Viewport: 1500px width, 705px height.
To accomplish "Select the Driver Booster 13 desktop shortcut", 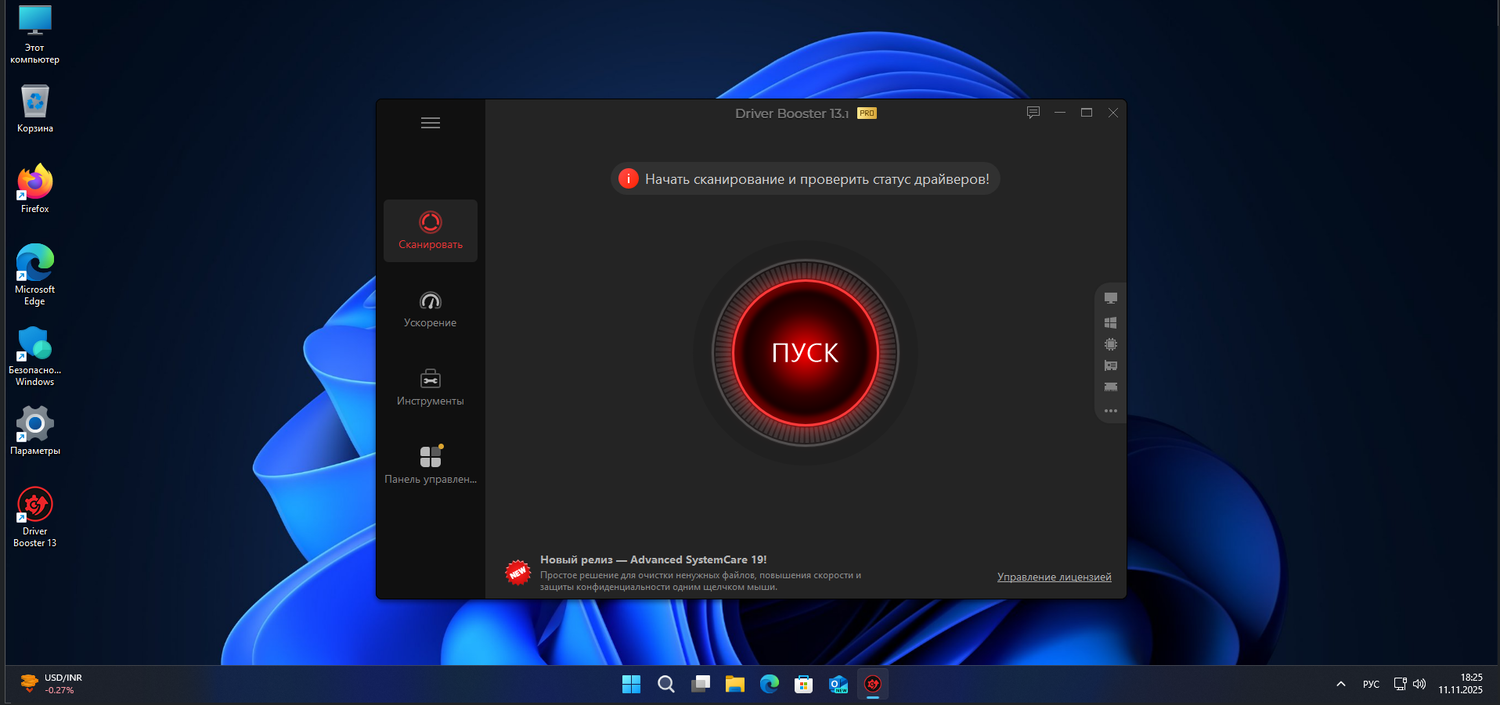I will (x=35, y=517).
